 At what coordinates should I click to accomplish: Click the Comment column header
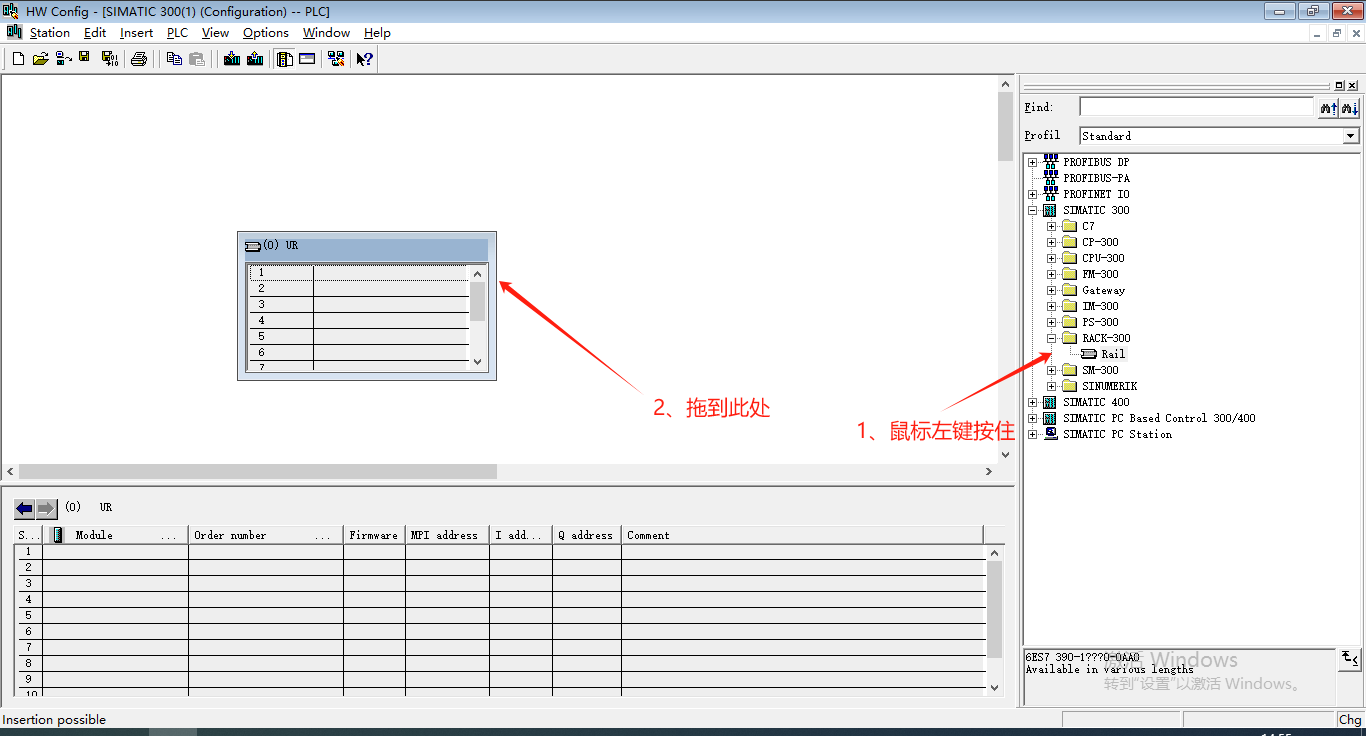click(802, 535)
